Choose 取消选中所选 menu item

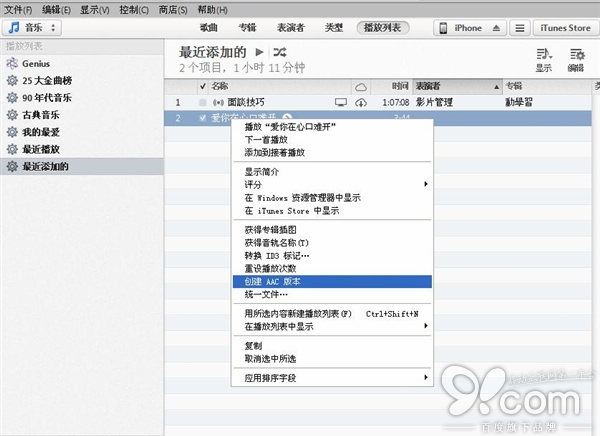pos(333,359)
